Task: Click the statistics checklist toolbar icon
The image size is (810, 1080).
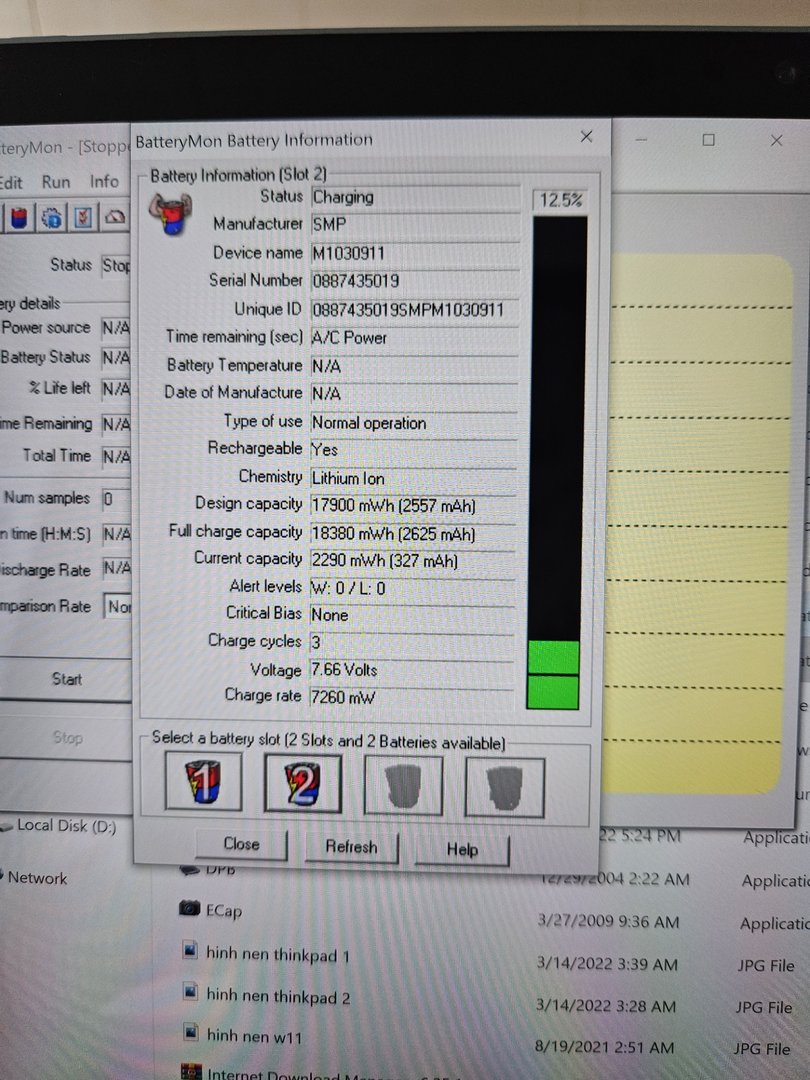Action: [82, 217]
